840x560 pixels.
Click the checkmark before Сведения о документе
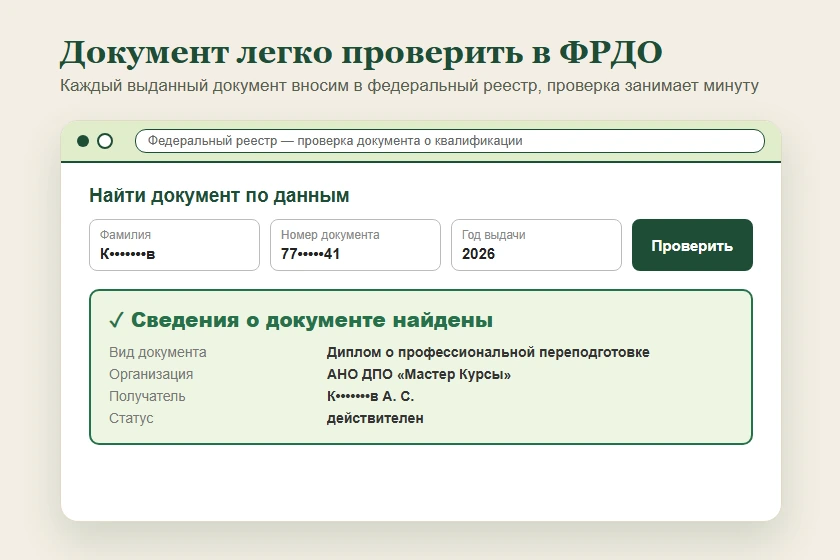116,320
